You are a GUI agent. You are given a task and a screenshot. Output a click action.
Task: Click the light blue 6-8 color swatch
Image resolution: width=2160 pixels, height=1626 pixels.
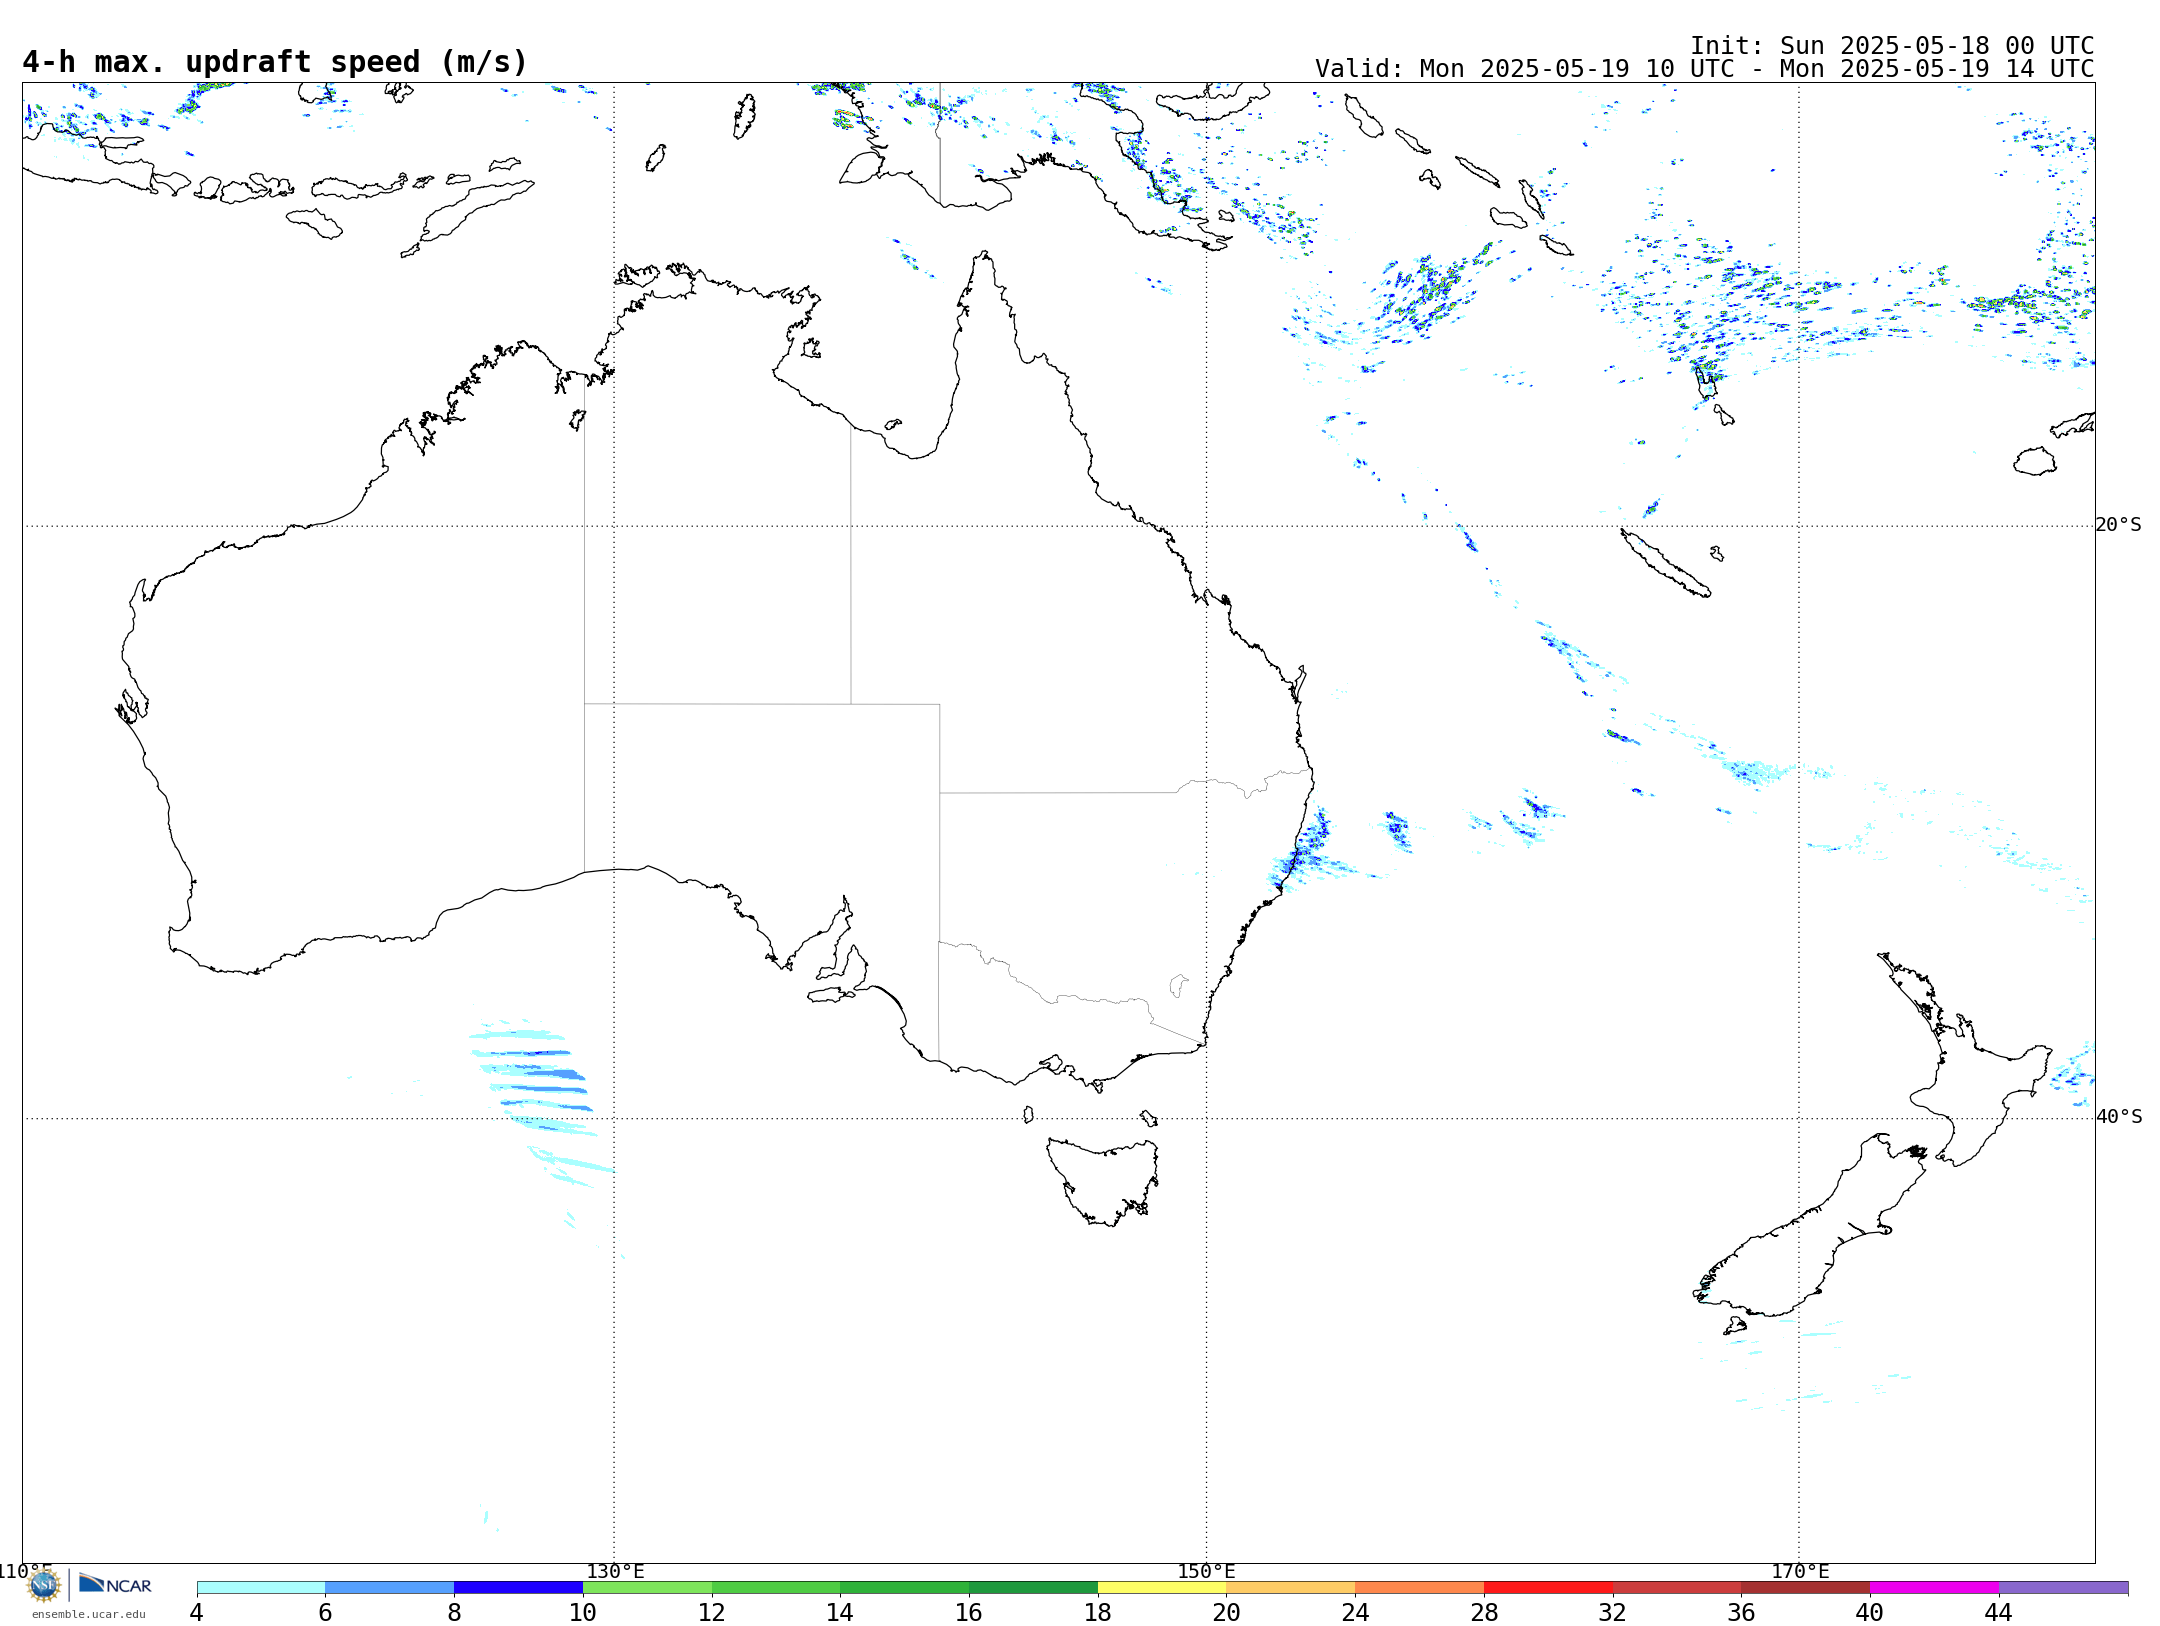390,1588
